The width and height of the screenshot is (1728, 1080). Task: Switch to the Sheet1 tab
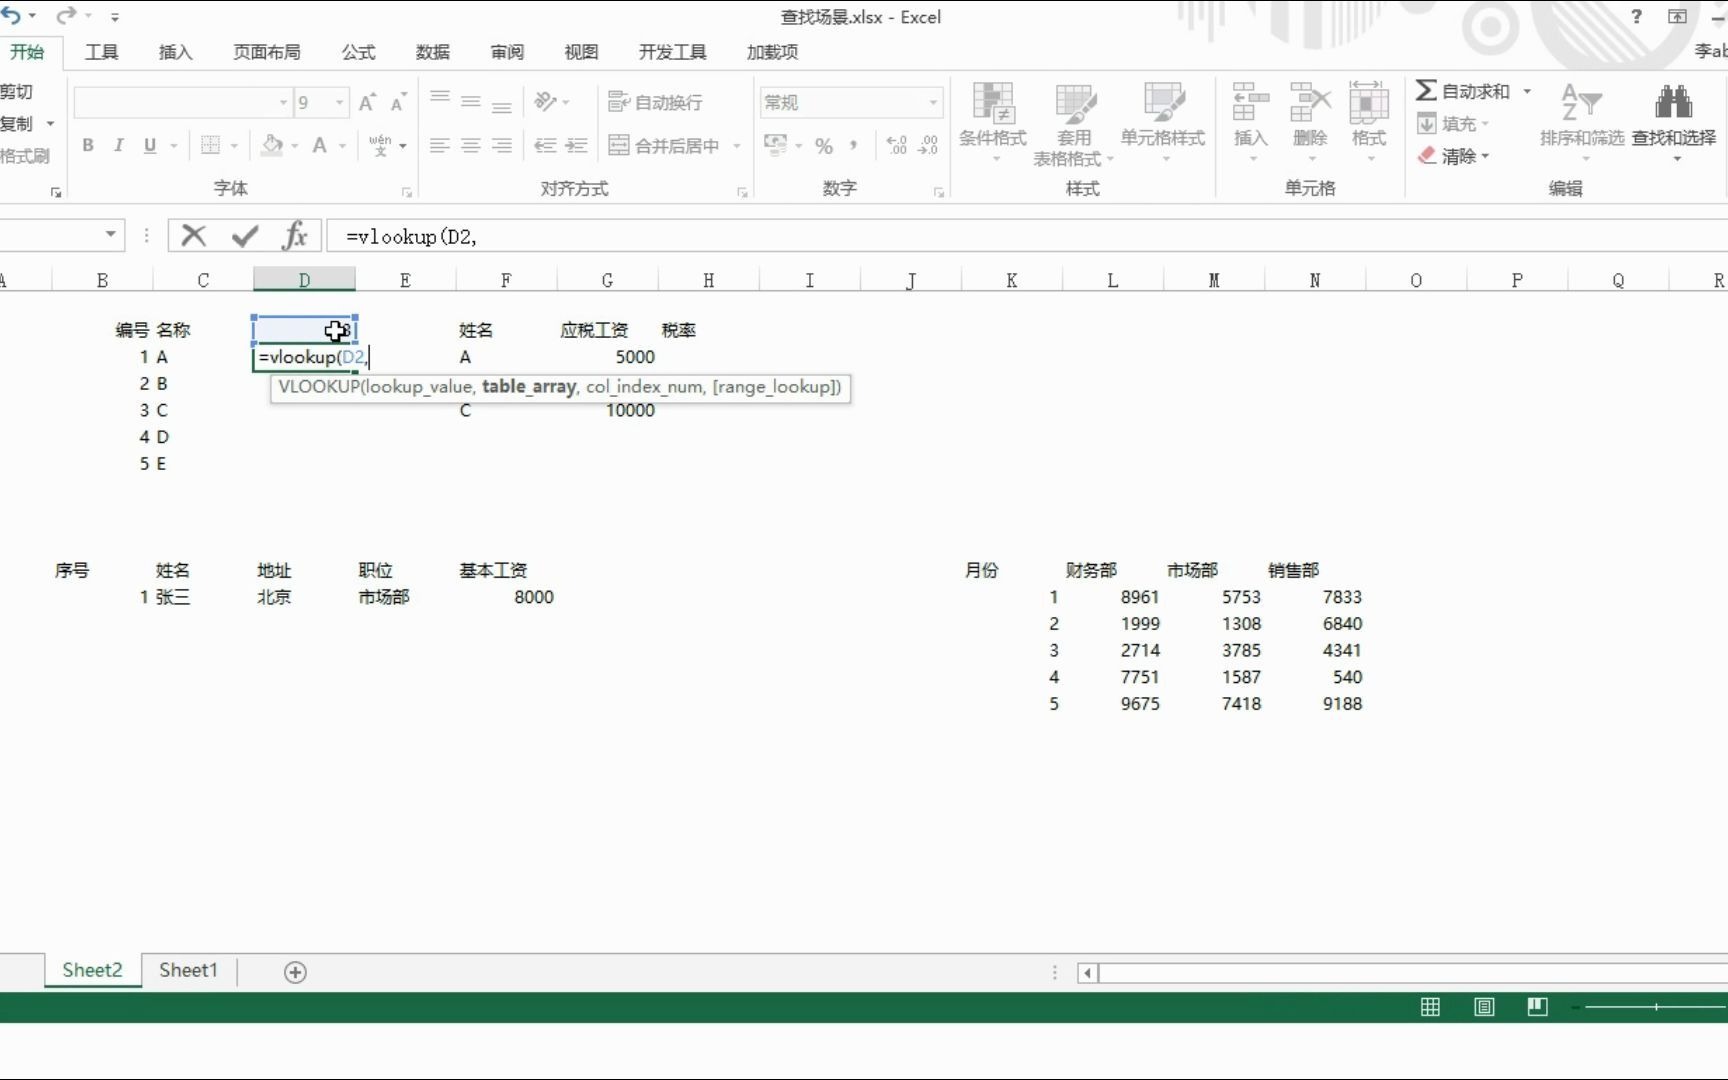[188, 970]
